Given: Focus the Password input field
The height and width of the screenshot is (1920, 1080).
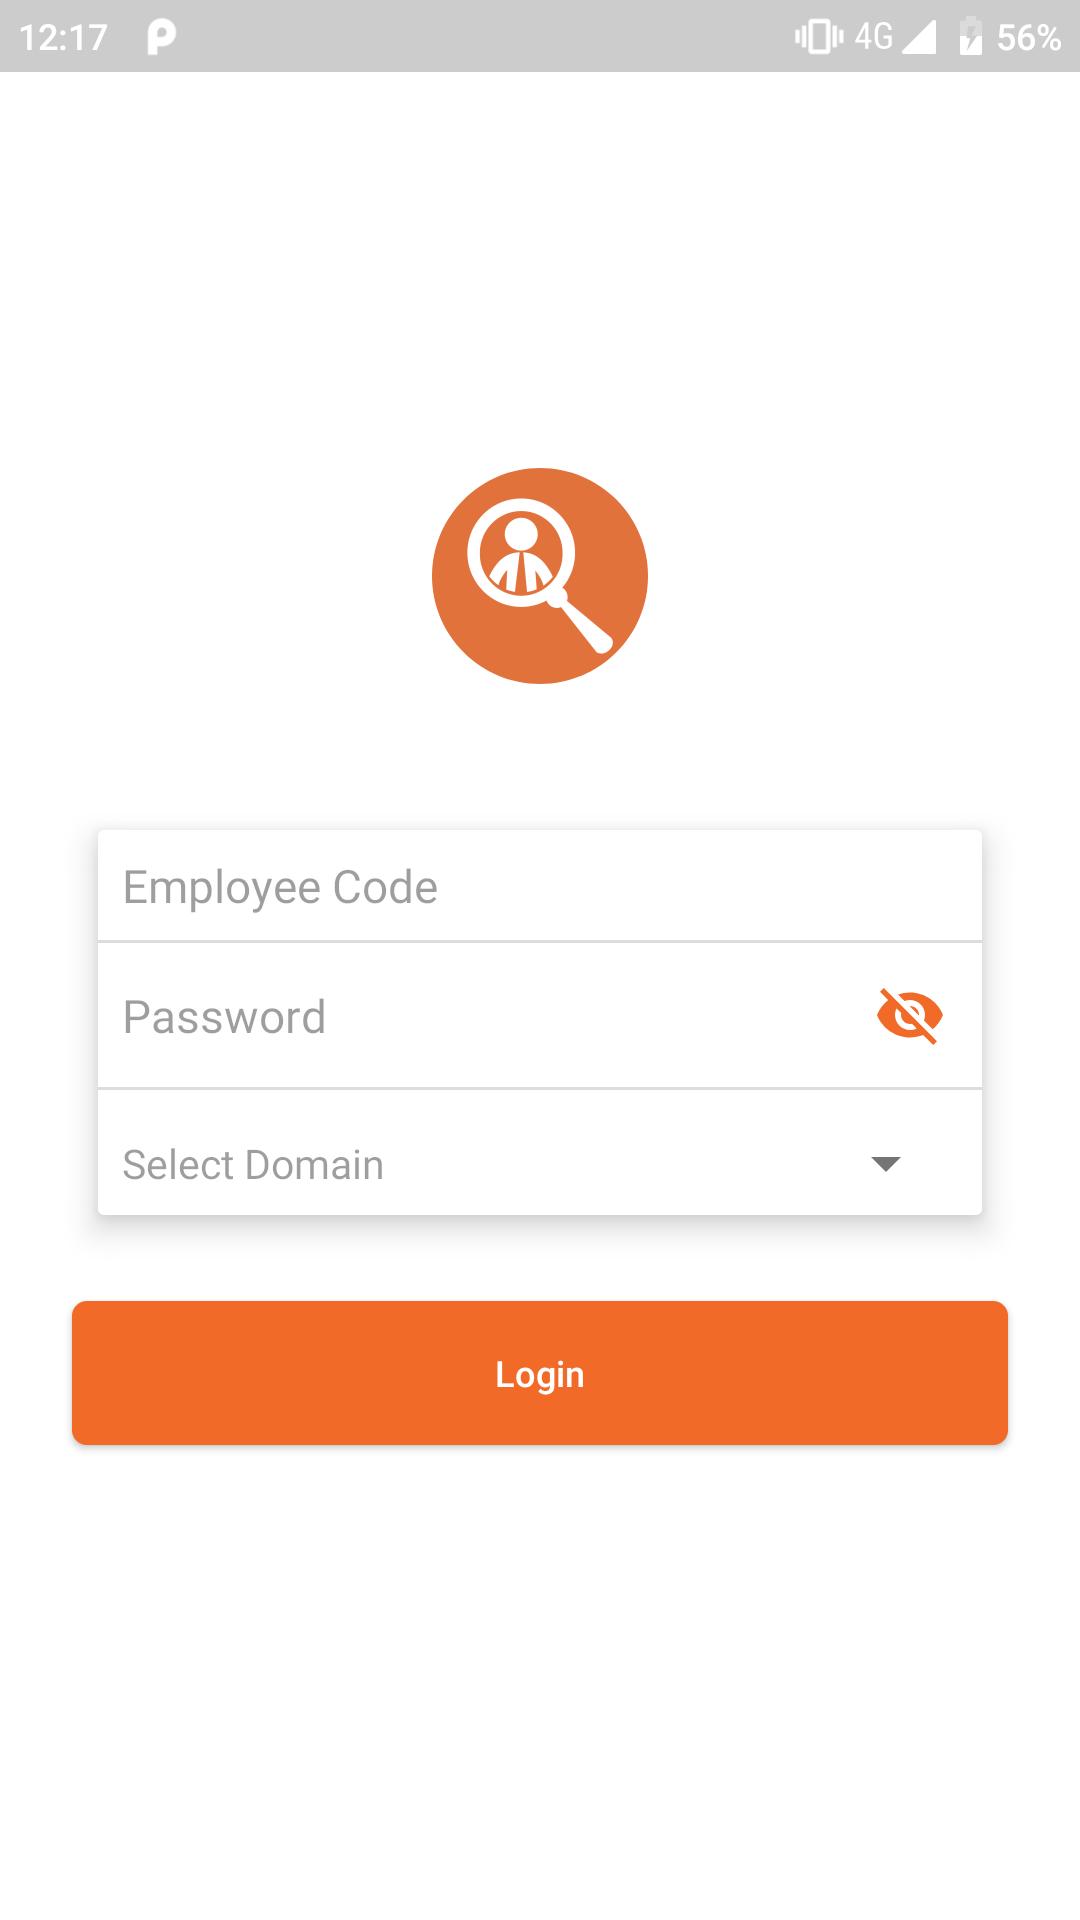Looking at the screenshot, I should pos(540,1016).
